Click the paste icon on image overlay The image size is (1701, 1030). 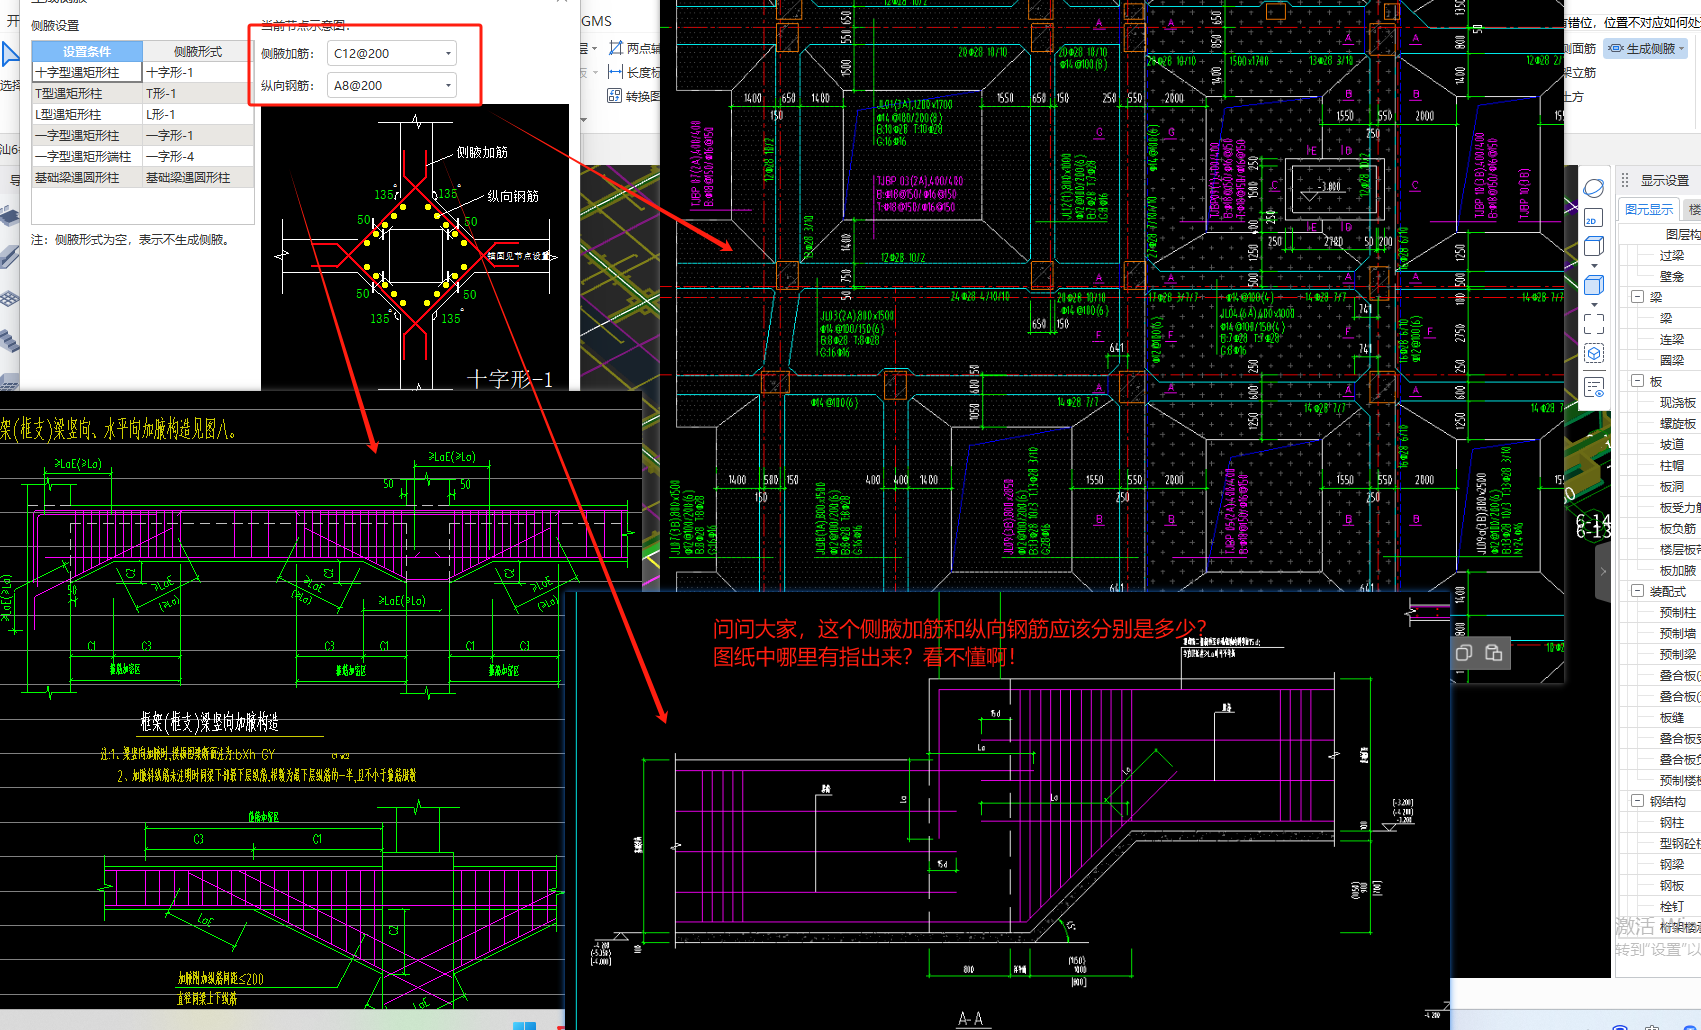(x=1494, y=653)
